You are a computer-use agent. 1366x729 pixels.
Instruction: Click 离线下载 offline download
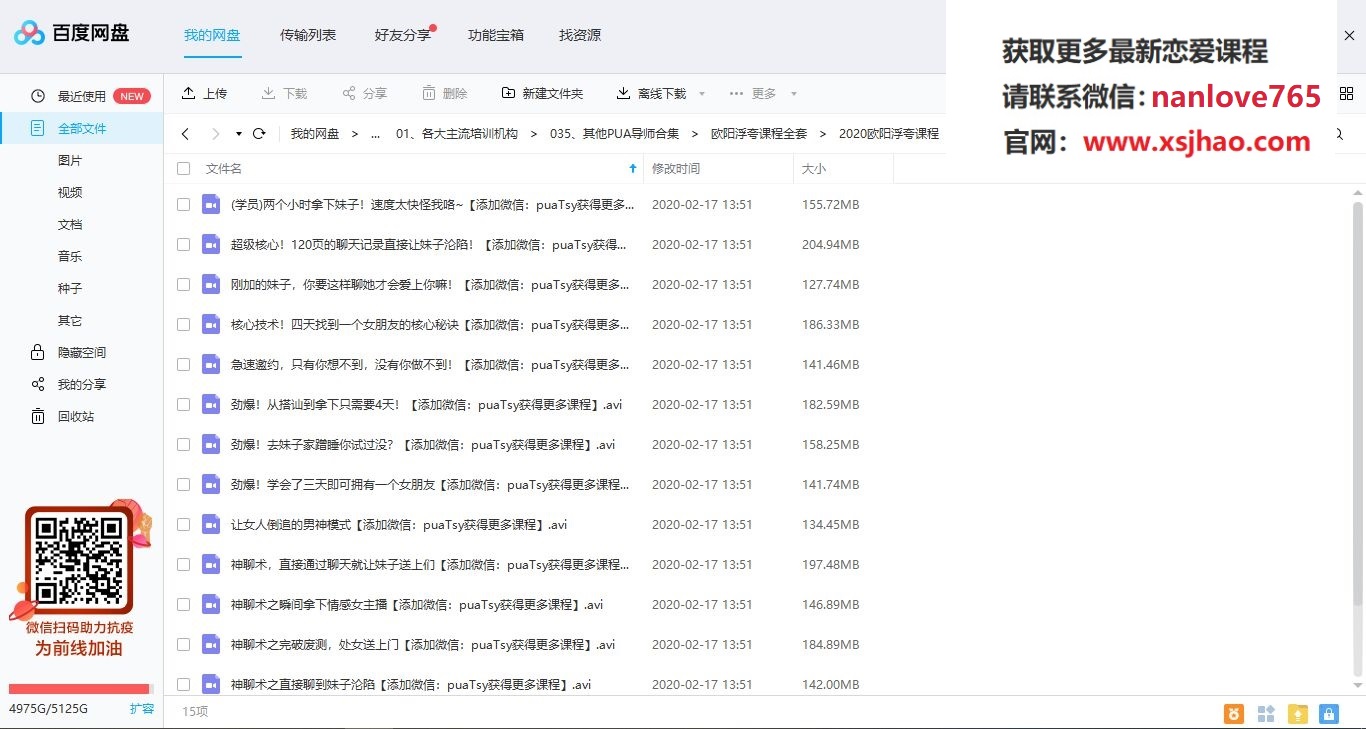pyautogui.click(x=651, y=93)
